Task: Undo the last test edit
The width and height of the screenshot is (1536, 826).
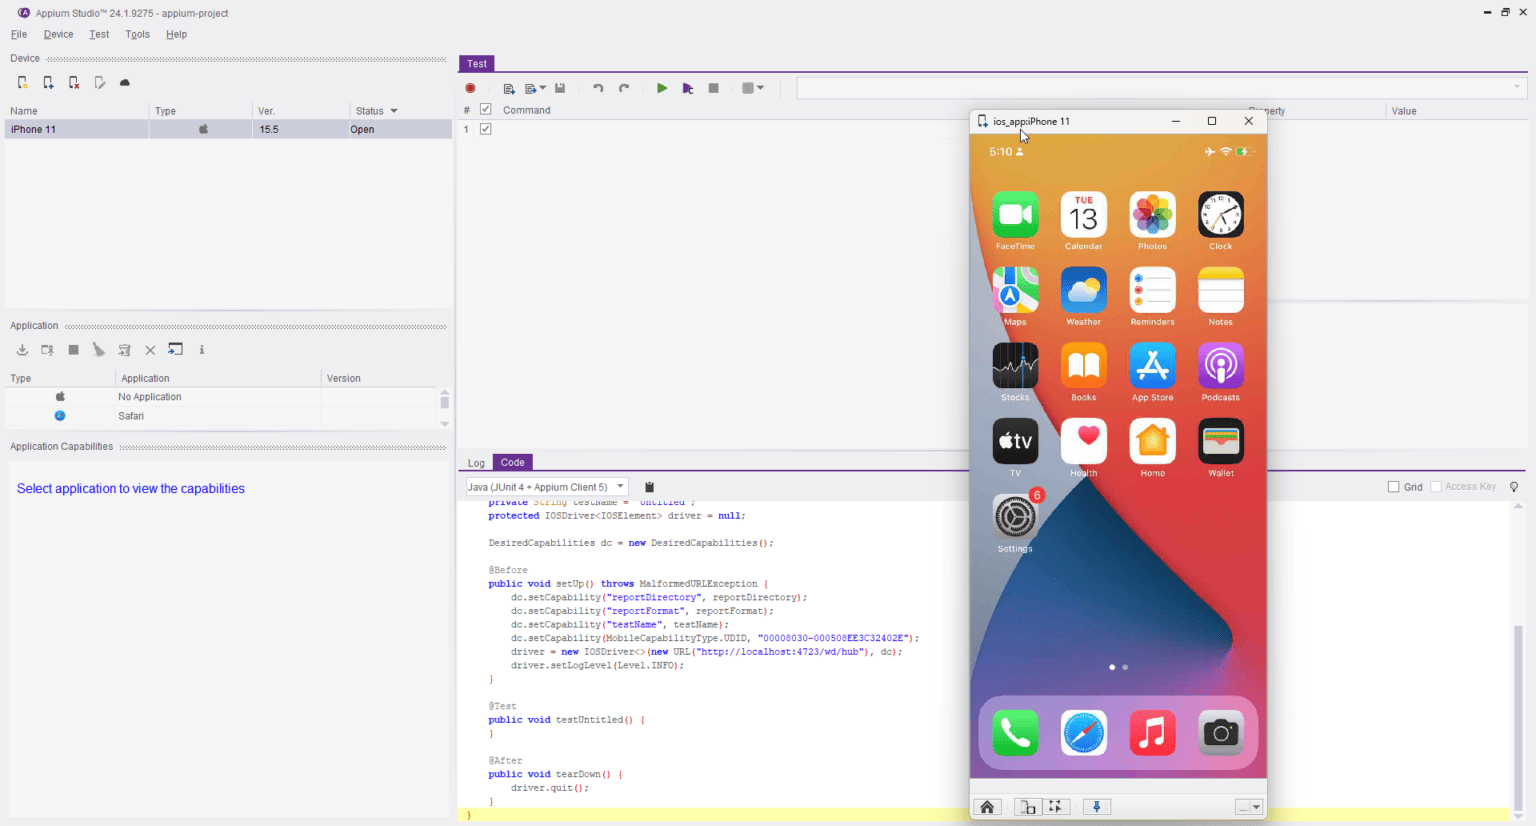Action: click(597, 88)
